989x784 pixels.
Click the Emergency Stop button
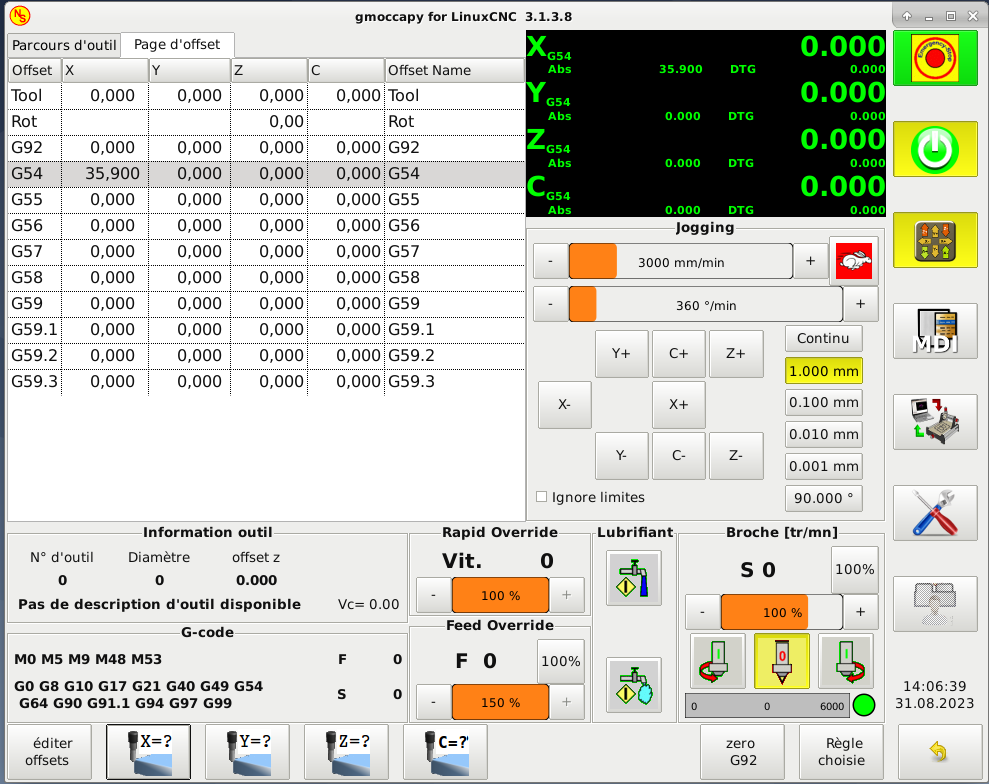pos(935,58)
